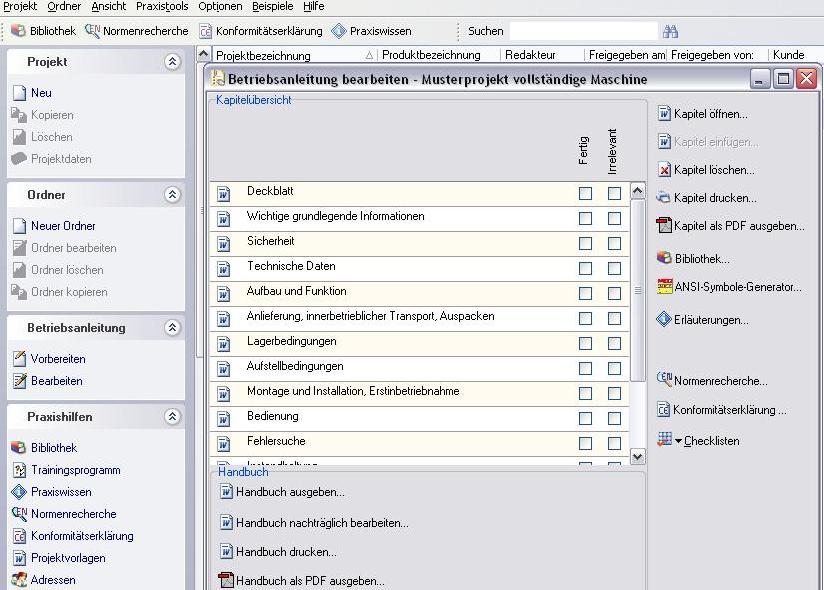Image resolution: width=824 pixels, height=590 pixels.
Task: Collapse the Projekt sidebar panel
Action: coord(172,62)
